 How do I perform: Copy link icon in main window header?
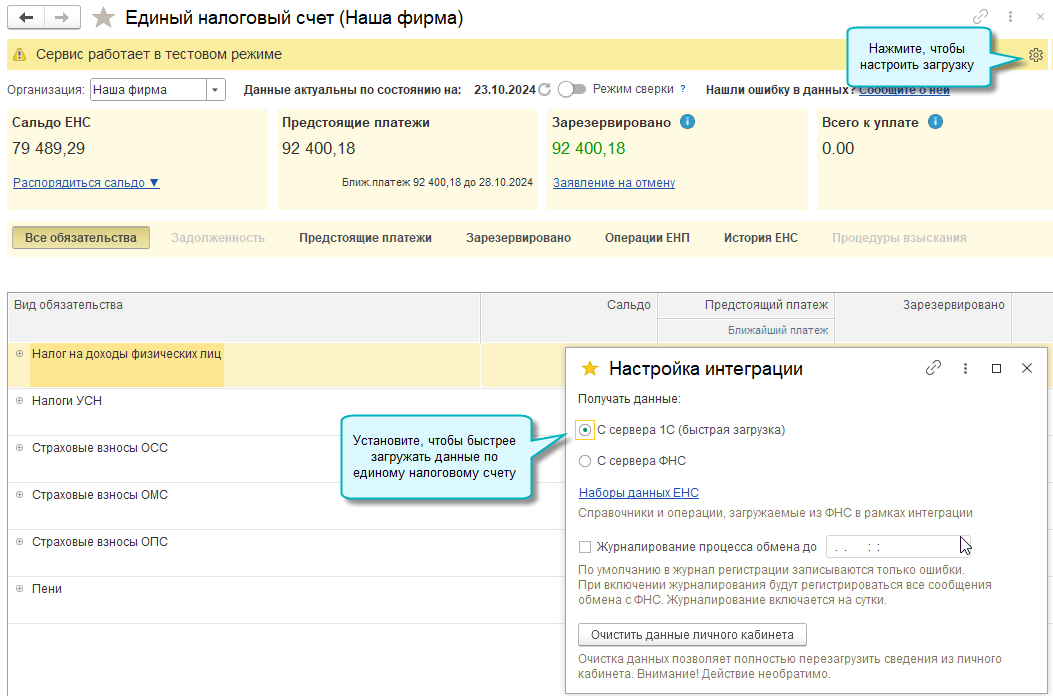tap(980, 17)
